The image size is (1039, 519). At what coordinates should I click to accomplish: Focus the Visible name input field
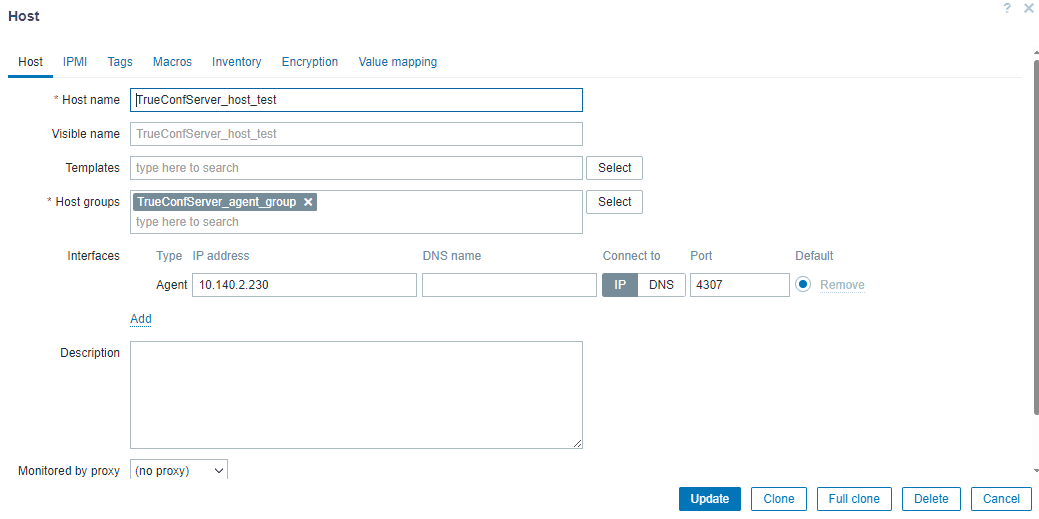tap(356, 134)
